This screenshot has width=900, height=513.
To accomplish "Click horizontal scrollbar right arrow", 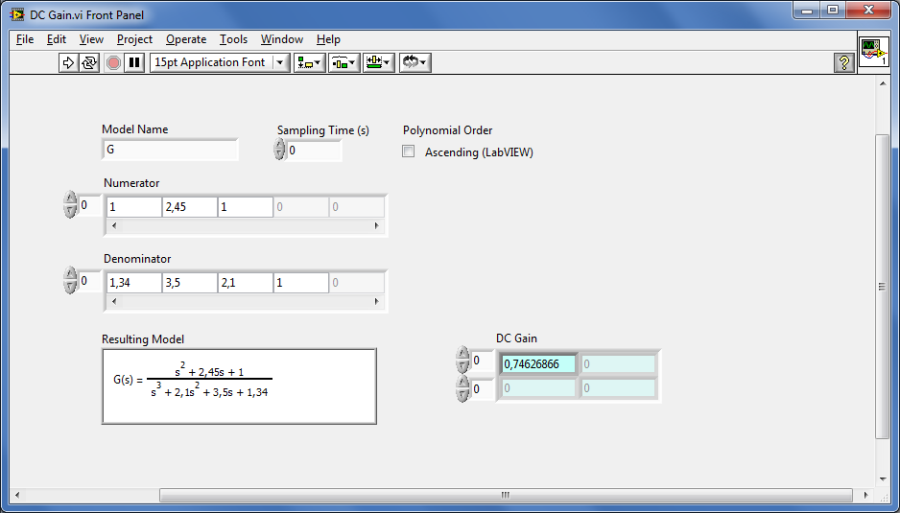I will (x=867, y=495).
